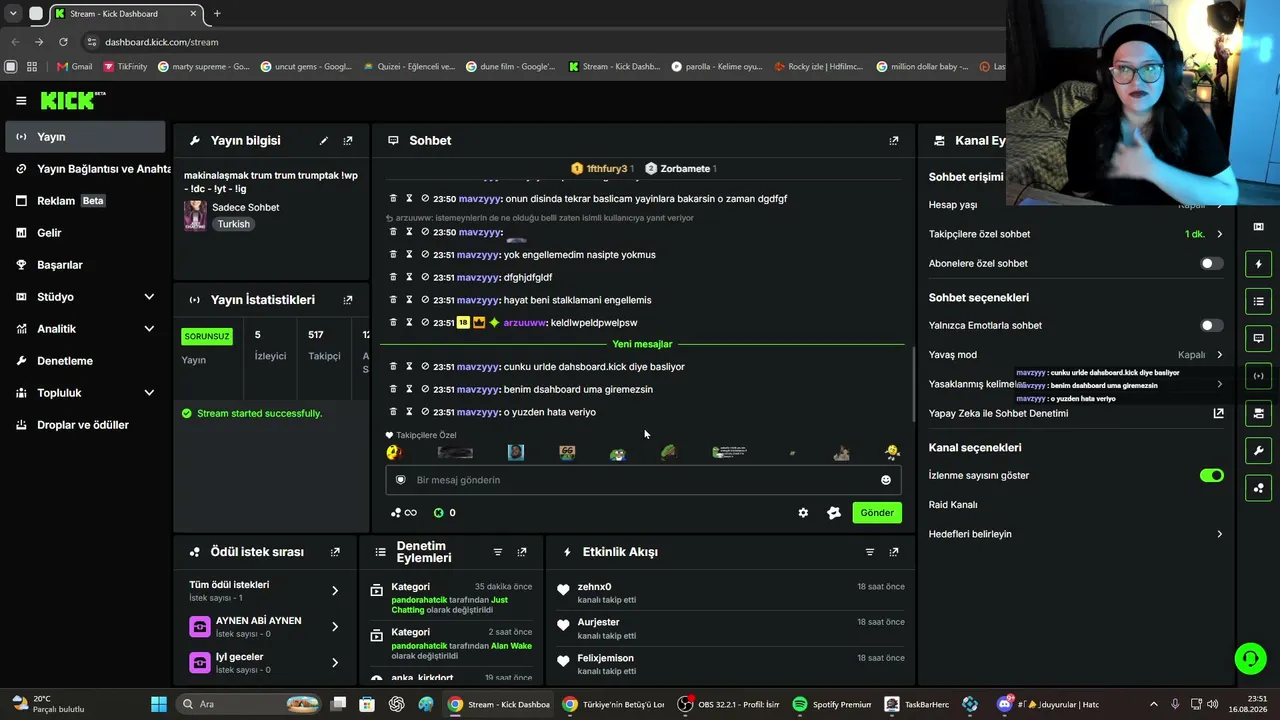The width and height of the screenshot is (1280, 720).
Task: Delete the 'yok engellemedim nasipte yokmus' message
Action: (x=393, y=255)
